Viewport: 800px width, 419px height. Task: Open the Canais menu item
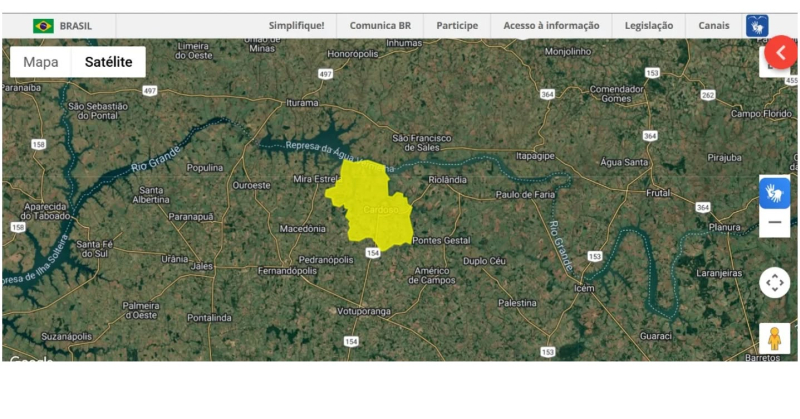tap(714, 26)
